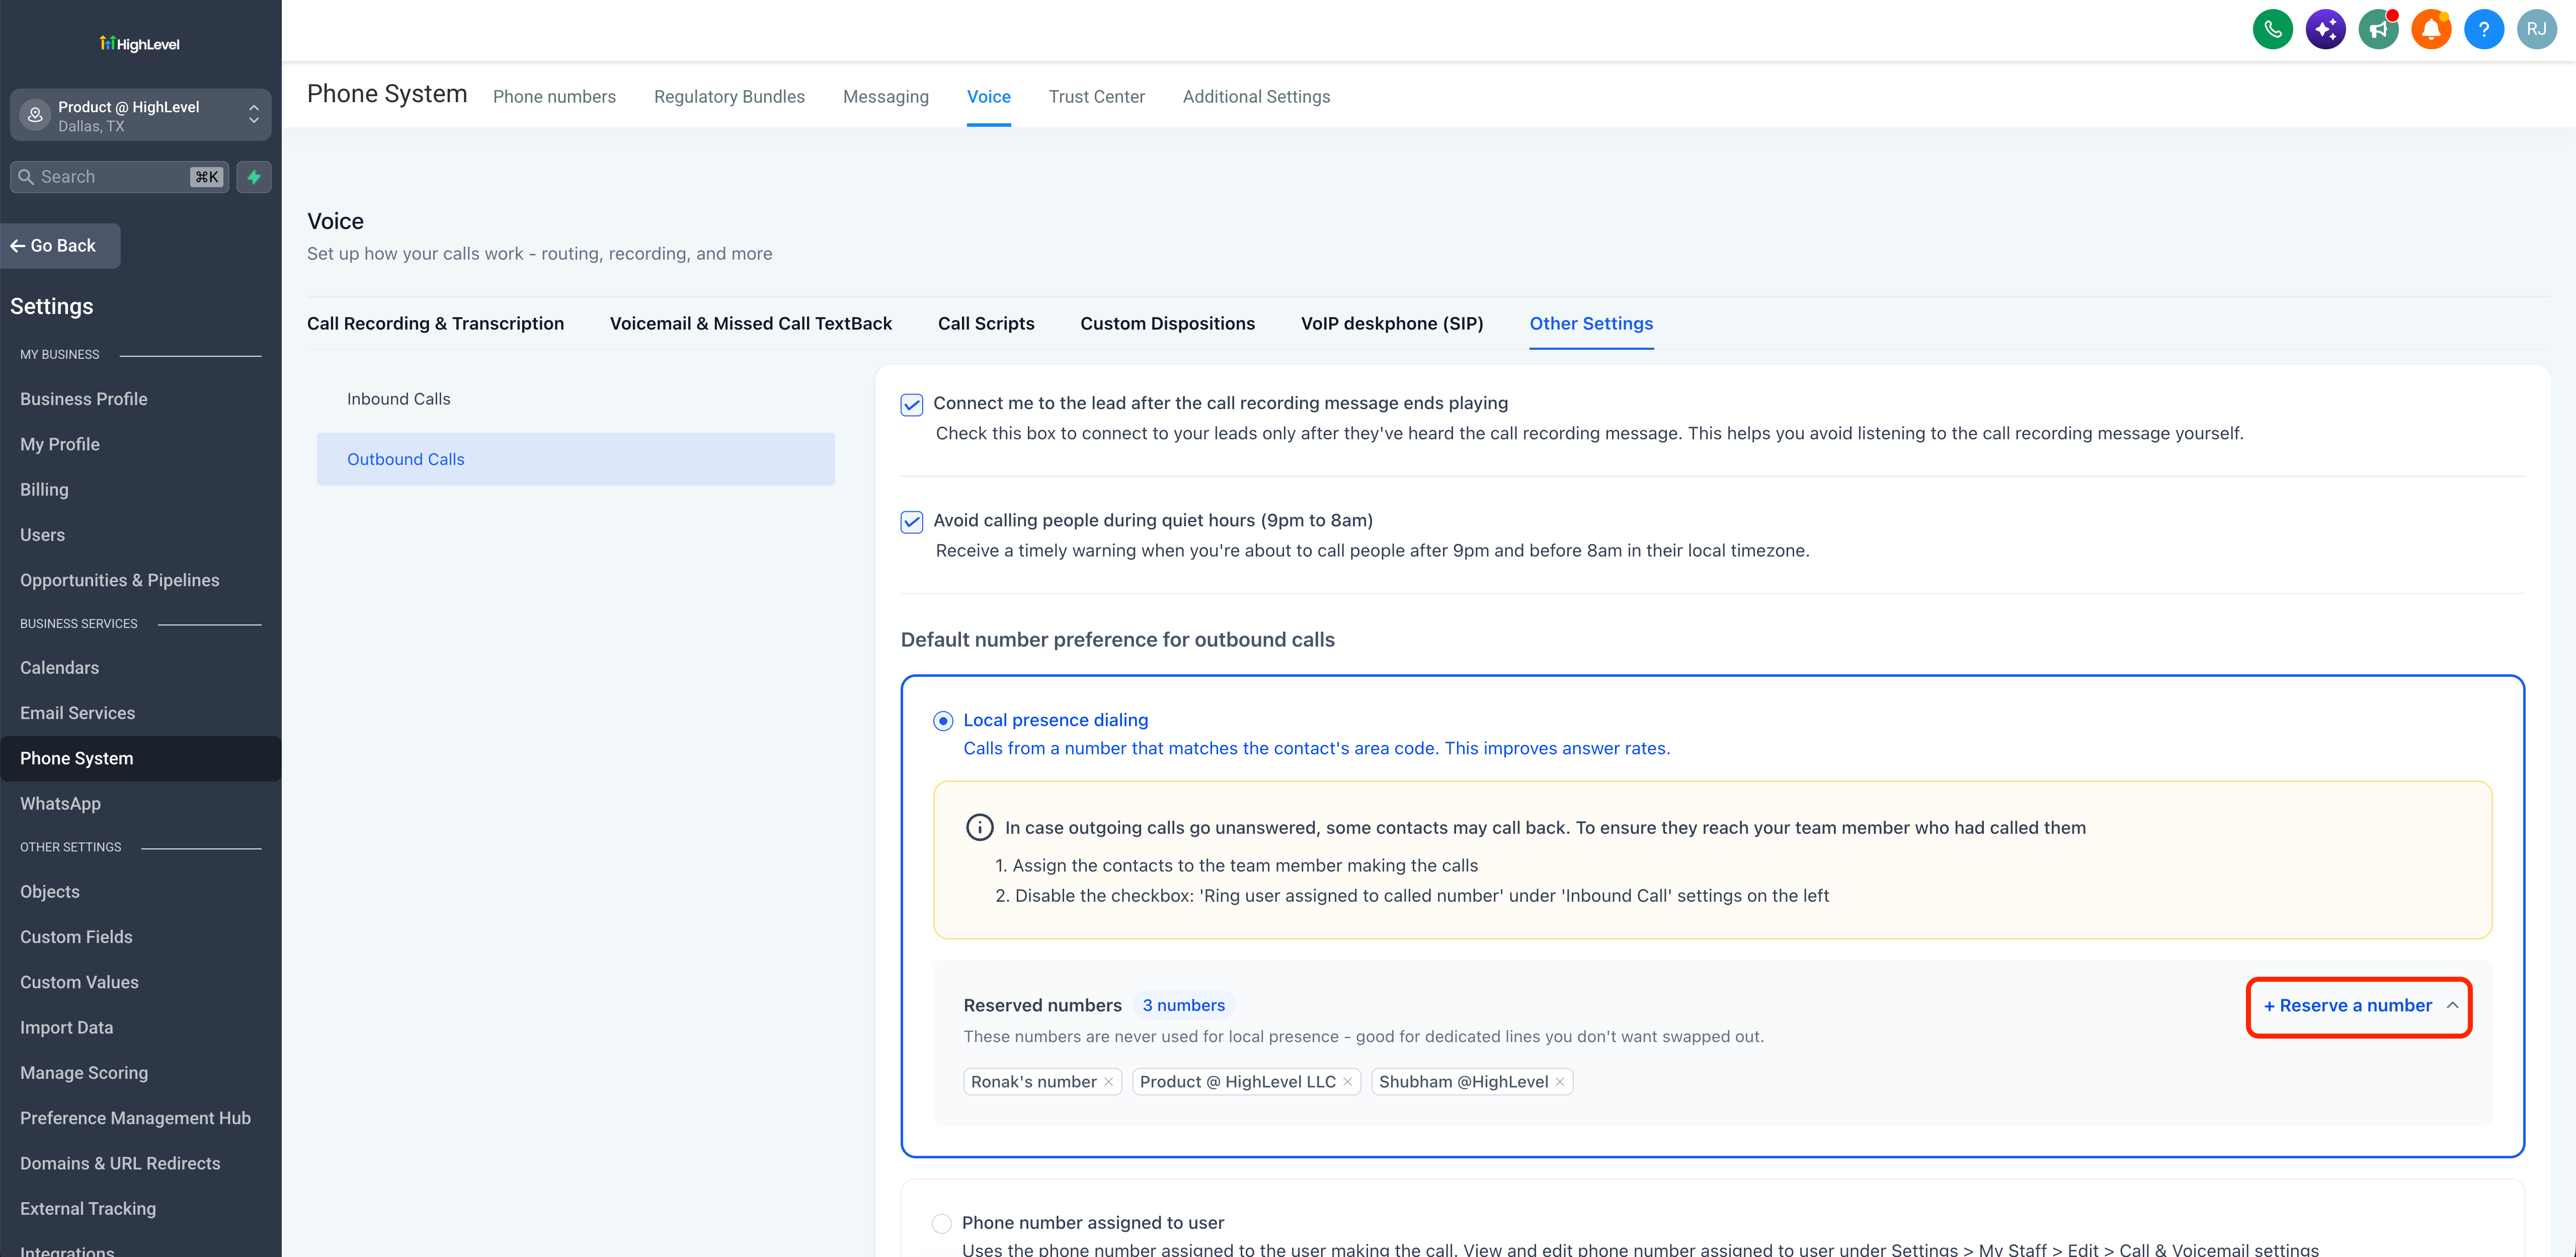Click the Go Back button
Viewport: 2576px width, 1257px height.
click(x=60, y=246)
